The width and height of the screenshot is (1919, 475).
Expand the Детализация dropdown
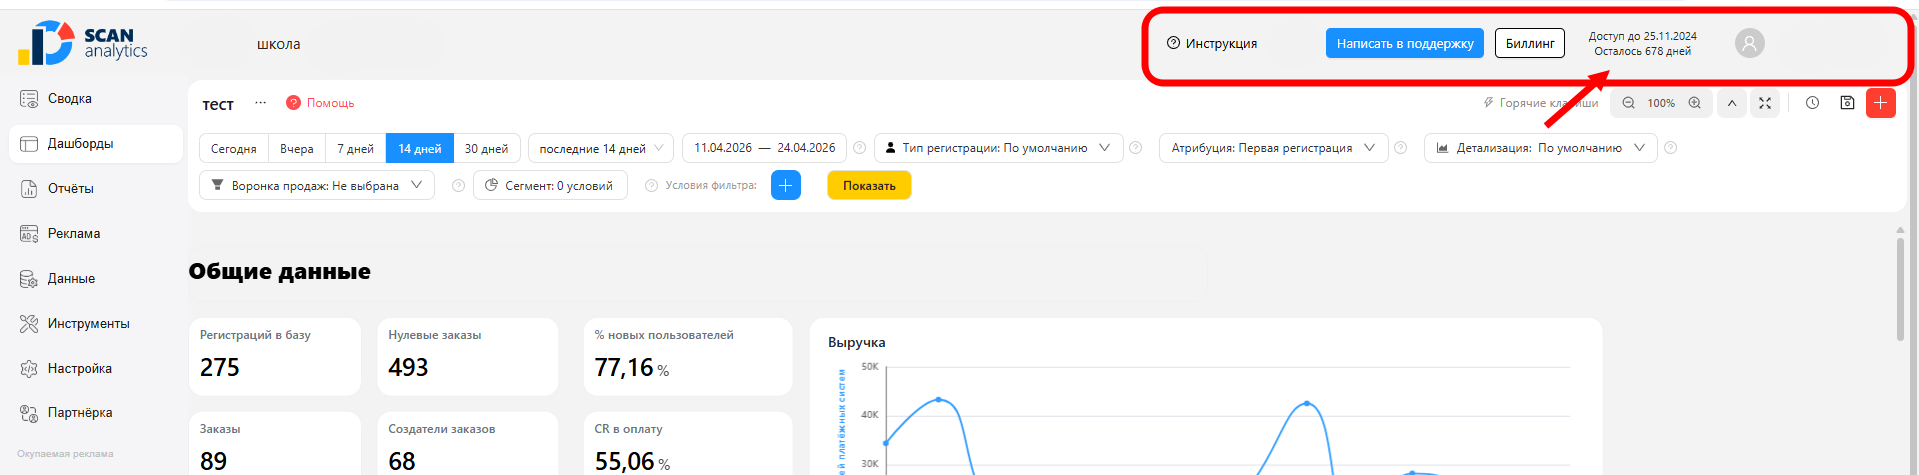point(1541,148)
